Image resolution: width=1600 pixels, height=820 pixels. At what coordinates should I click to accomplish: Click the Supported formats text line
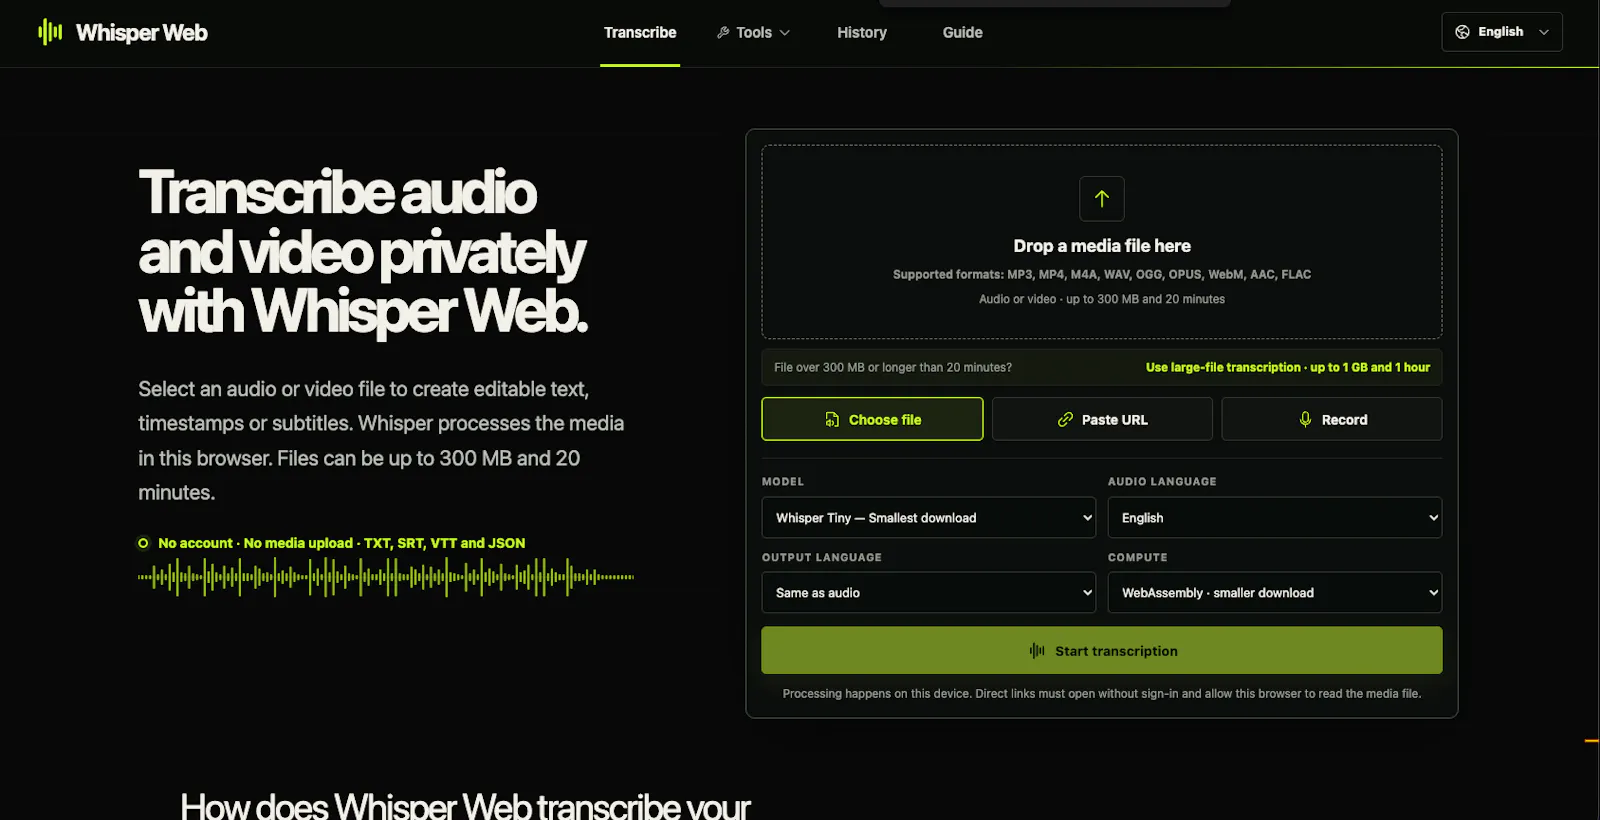[x=1102, y=274]
